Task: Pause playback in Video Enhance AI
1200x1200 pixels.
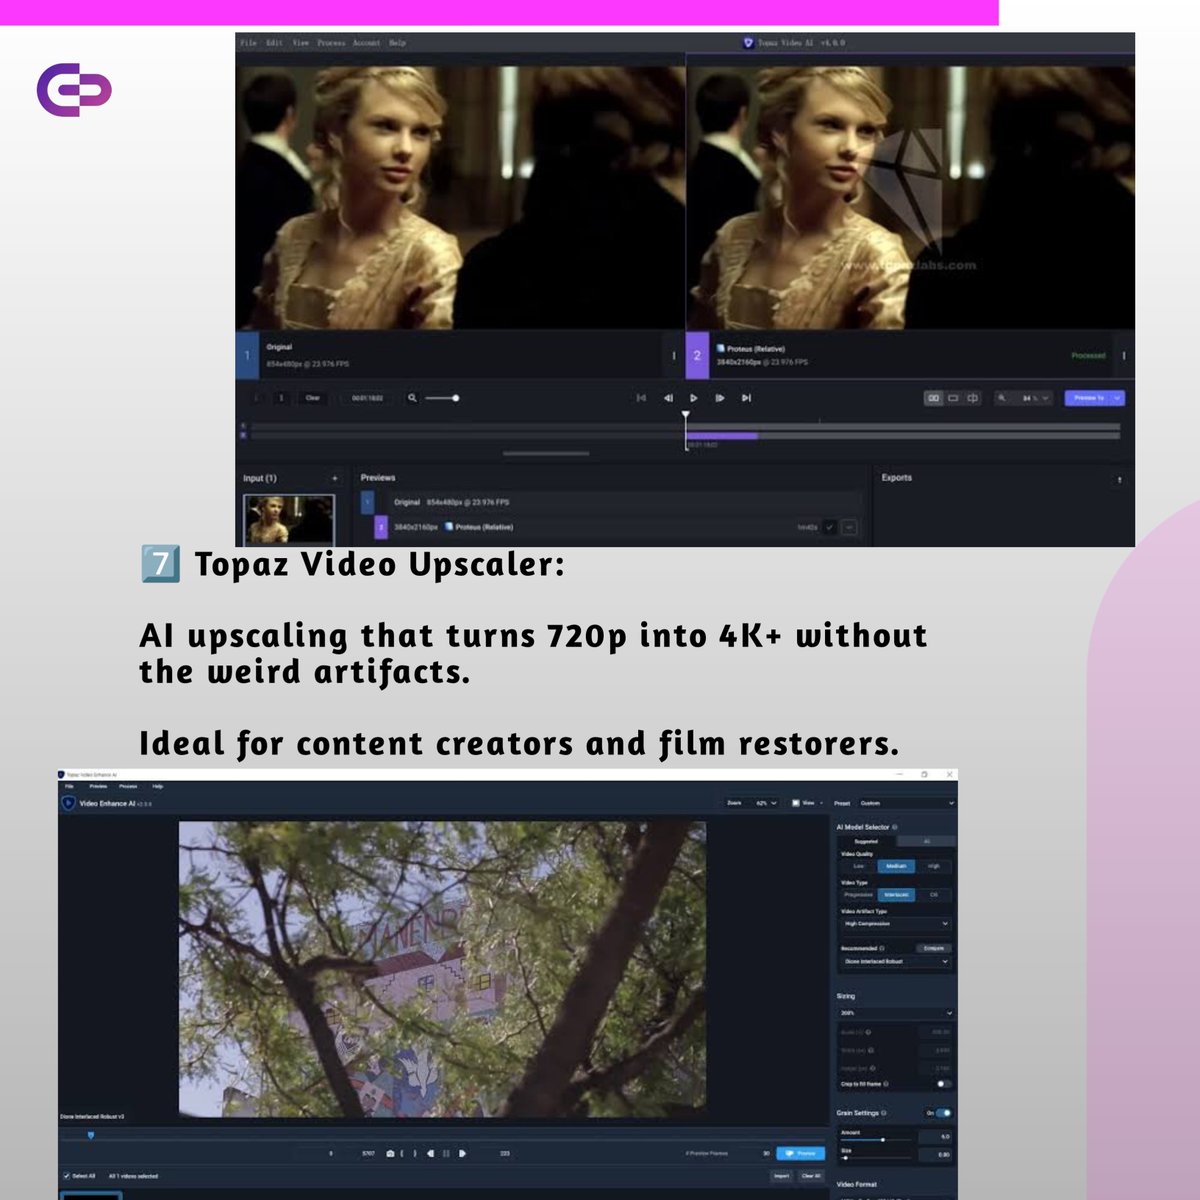Action: click(x=446, y=1153)
